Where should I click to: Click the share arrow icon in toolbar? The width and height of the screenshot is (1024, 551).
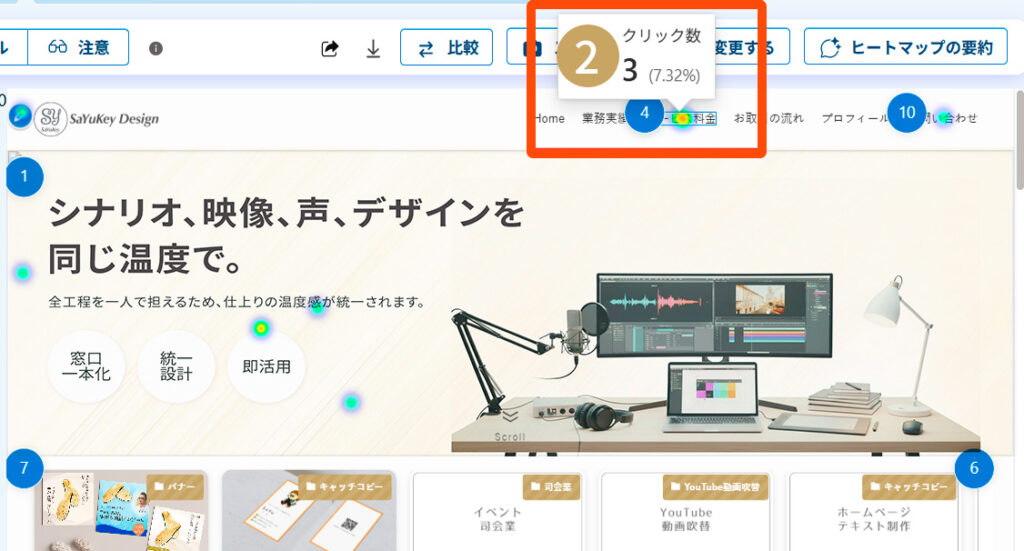[330, 48]
